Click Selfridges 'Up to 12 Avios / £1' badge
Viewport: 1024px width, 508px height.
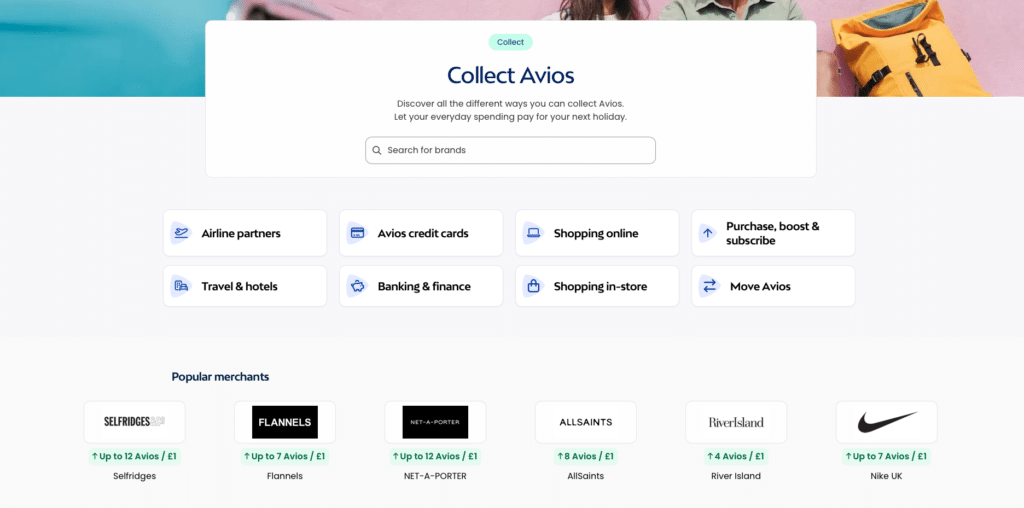point(135,456)
